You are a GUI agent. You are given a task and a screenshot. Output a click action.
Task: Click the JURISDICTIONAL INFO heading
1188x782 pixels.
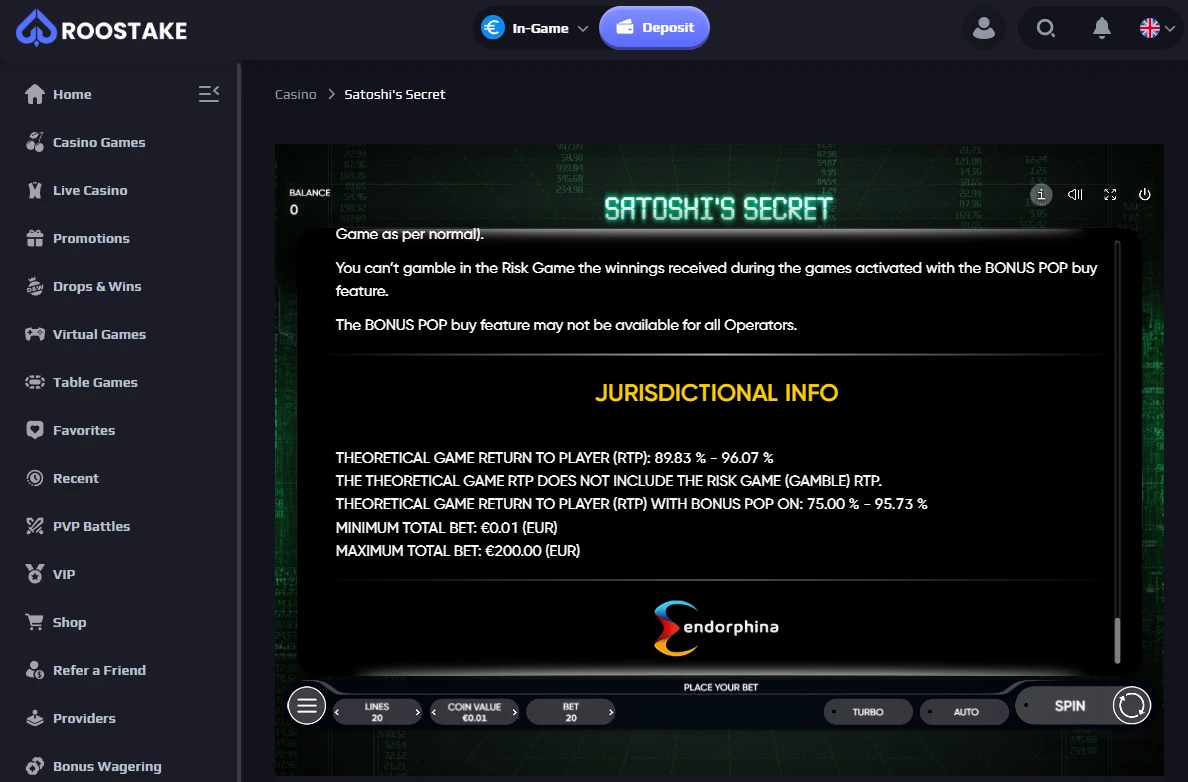pos(716,393)
